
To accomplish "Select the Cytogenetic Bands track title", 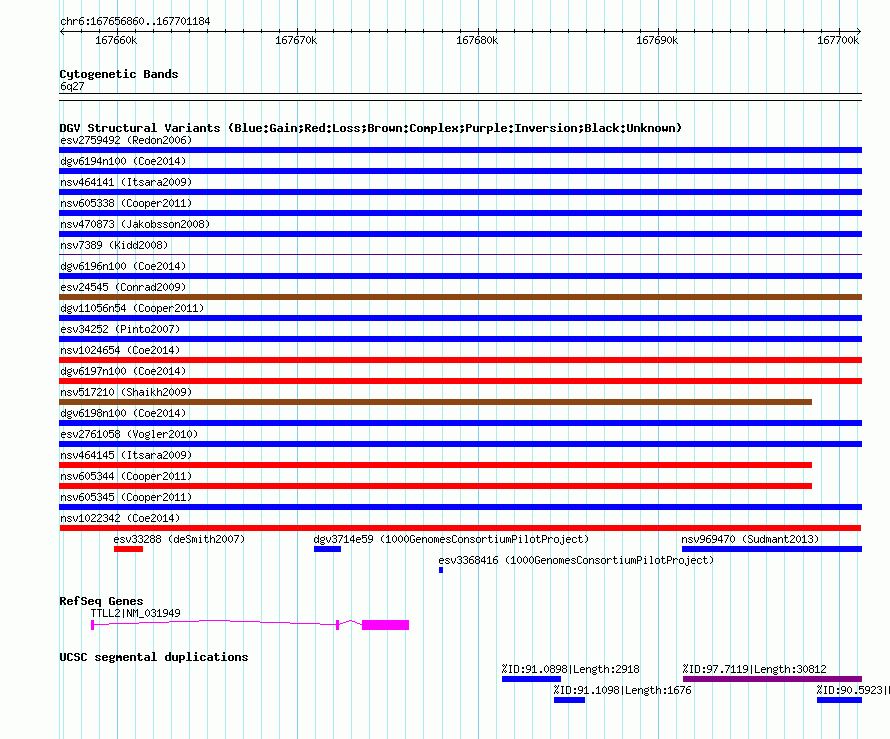I will 119,74.
